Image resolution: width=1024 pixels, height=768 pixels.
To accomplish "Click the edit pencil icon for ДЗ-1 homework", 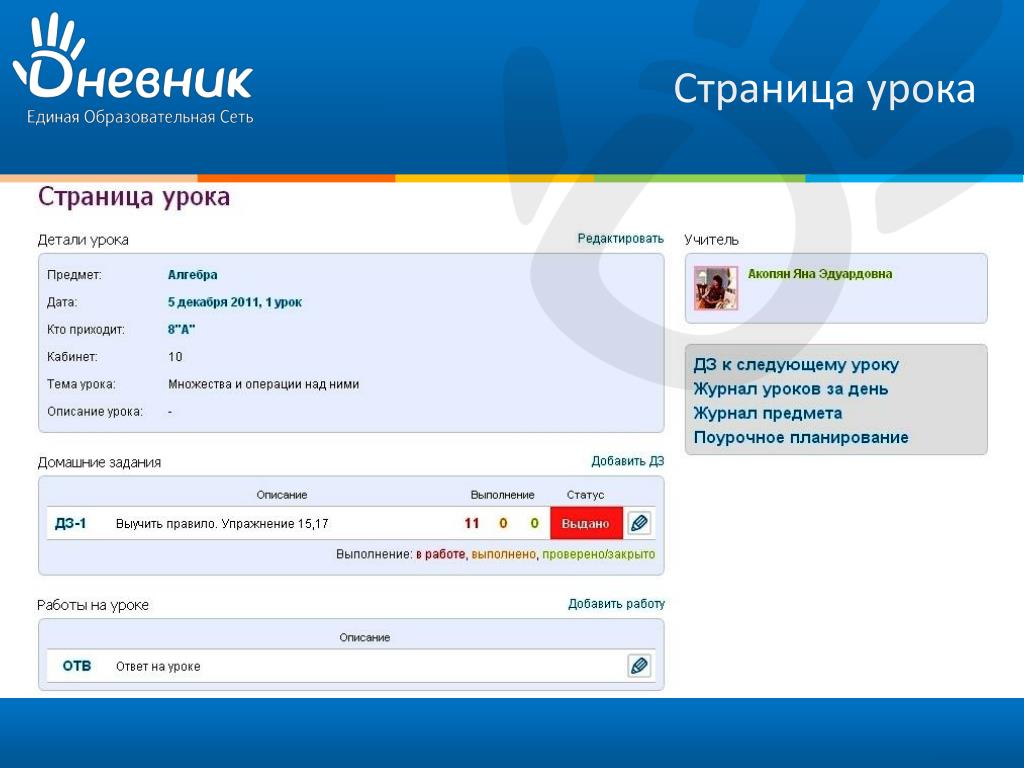I will pyautogui.click(x=639, y=523).
